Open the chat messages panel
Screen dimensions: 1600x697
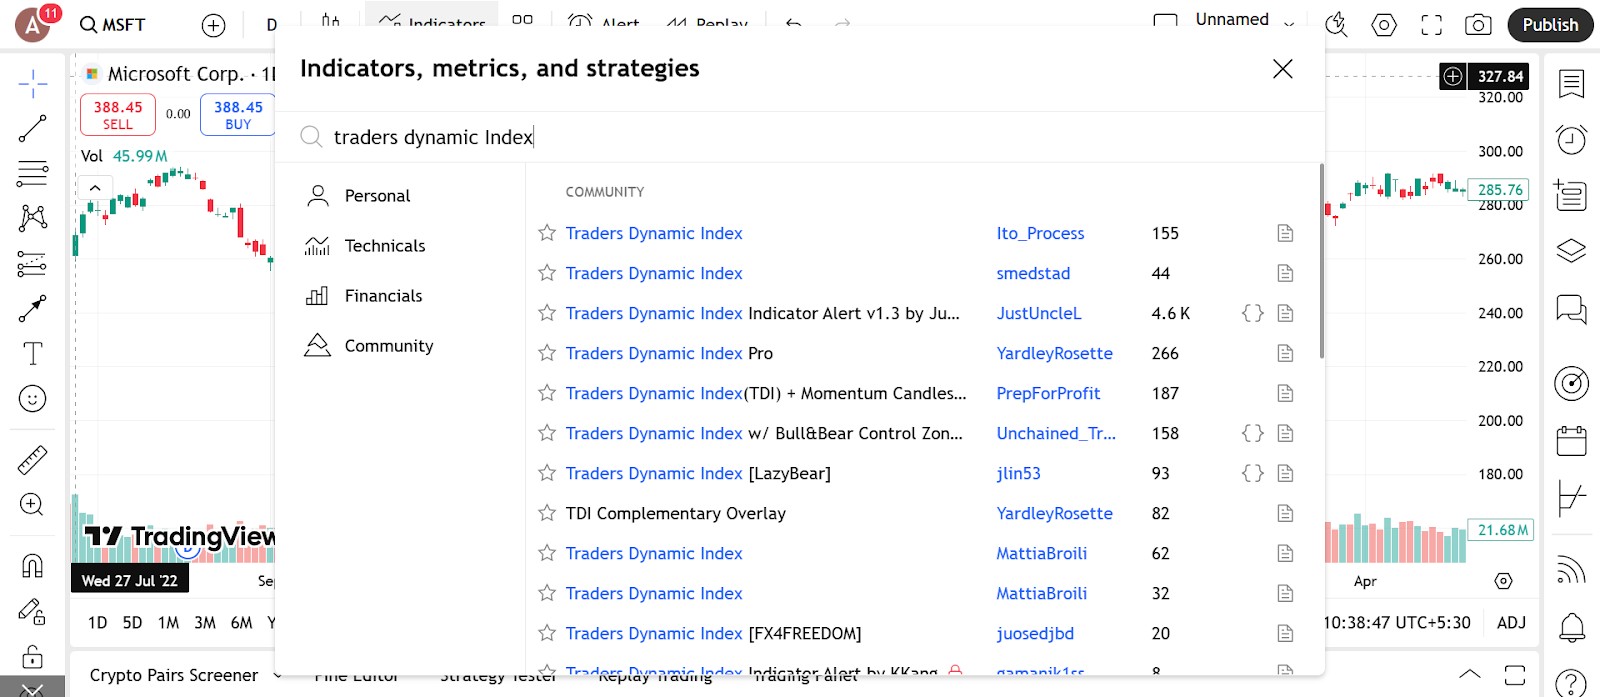coord(1571,309)
